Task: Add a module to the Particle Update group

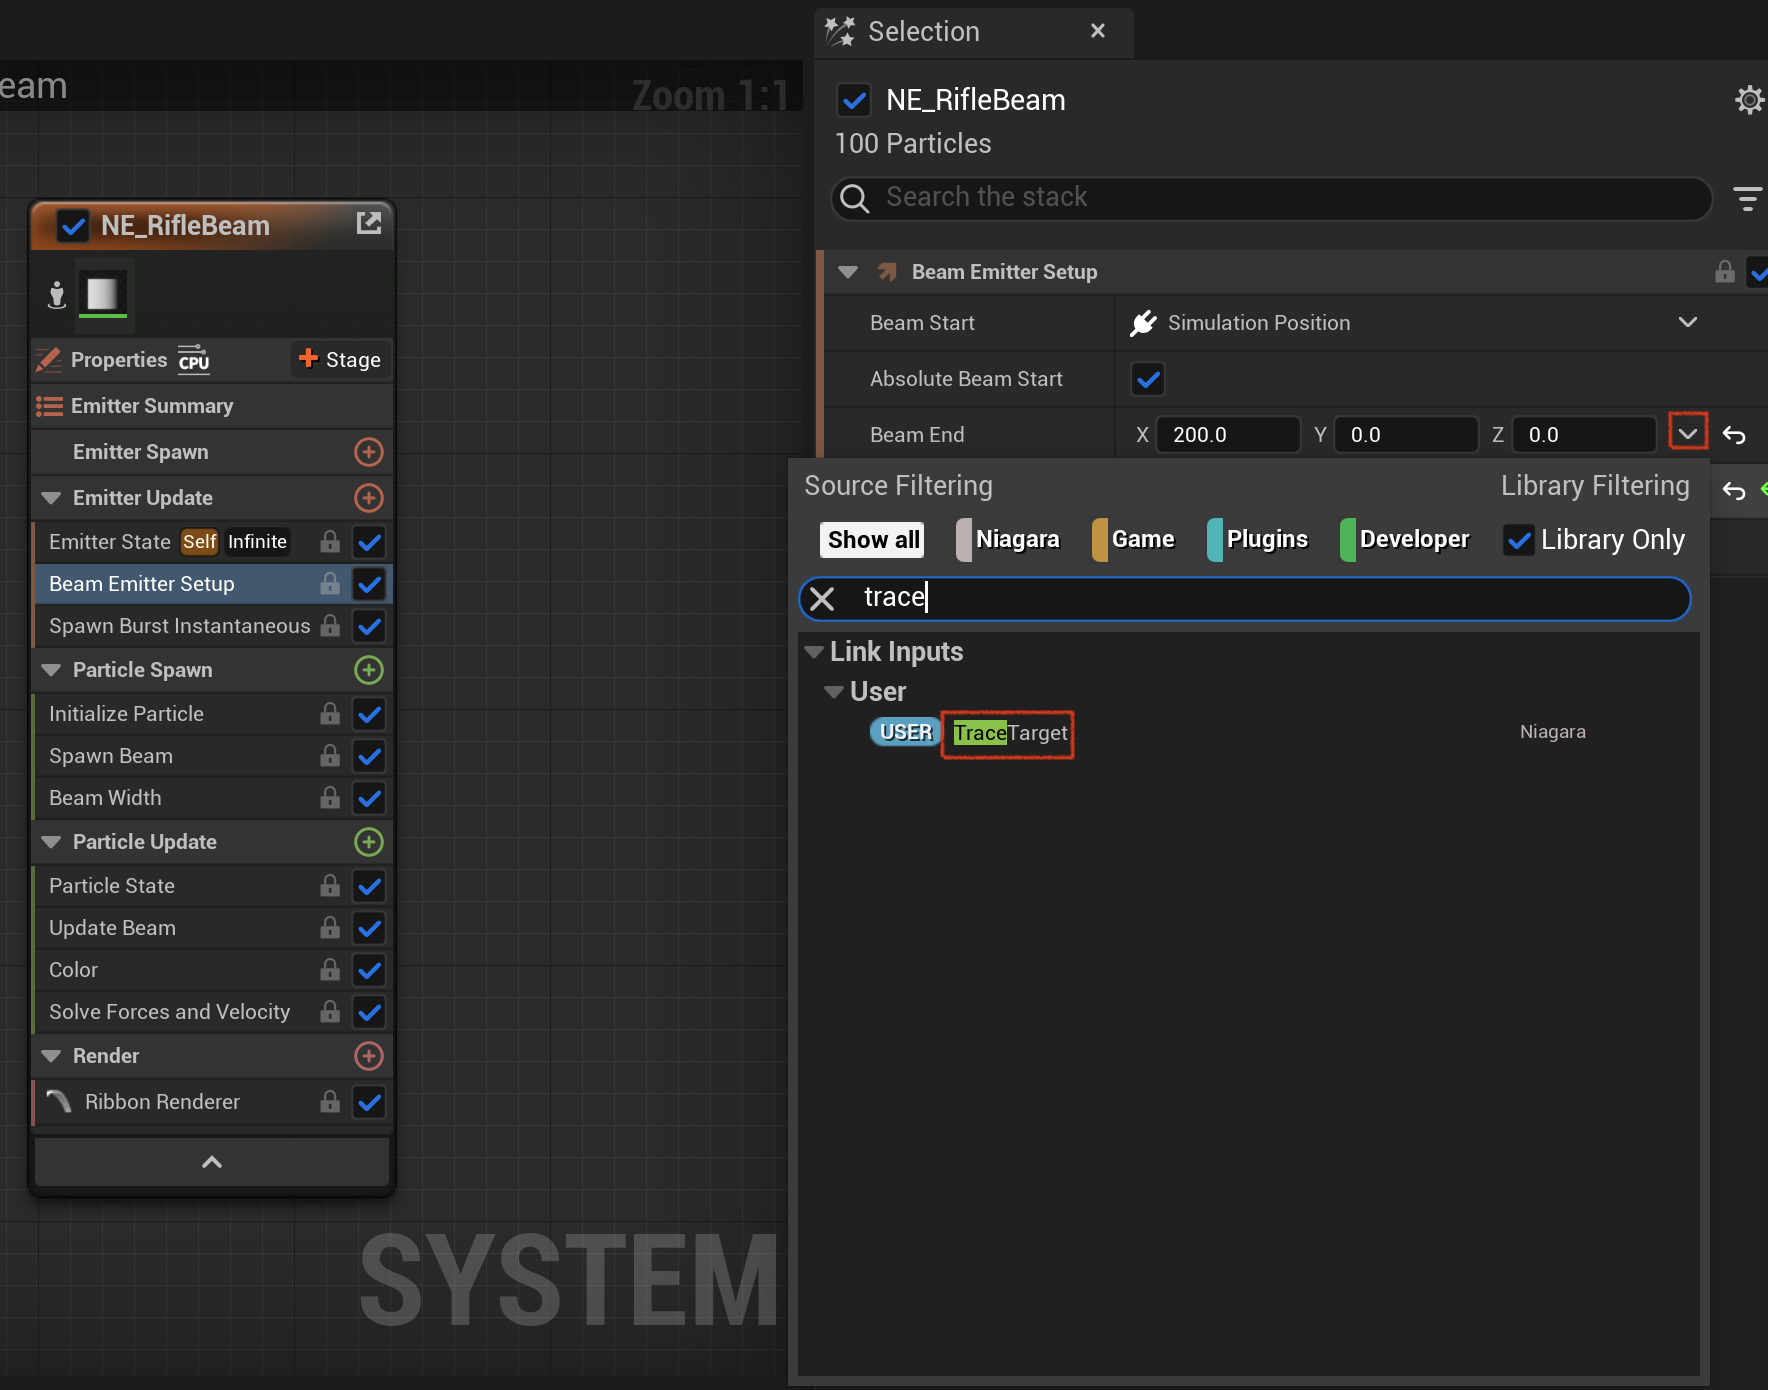Action: coord(369,842)
